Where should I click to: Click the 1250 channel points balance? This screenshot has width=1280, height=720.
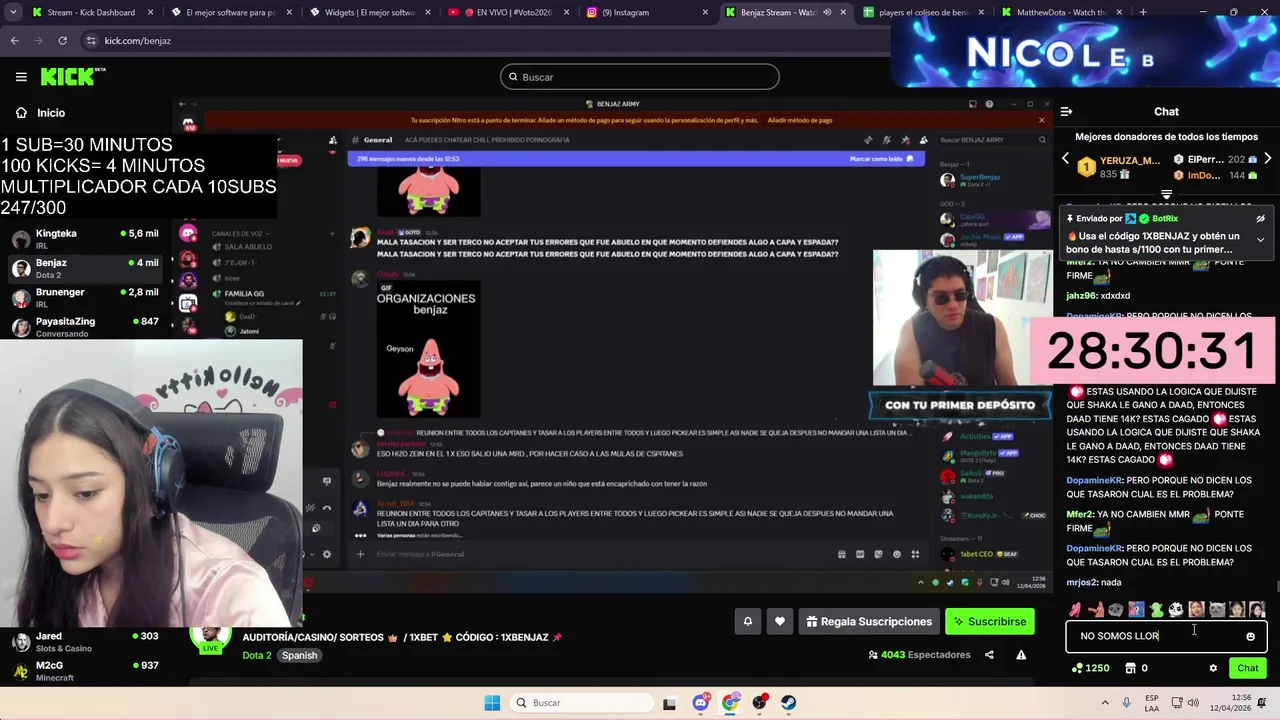tap(1090, 668)
